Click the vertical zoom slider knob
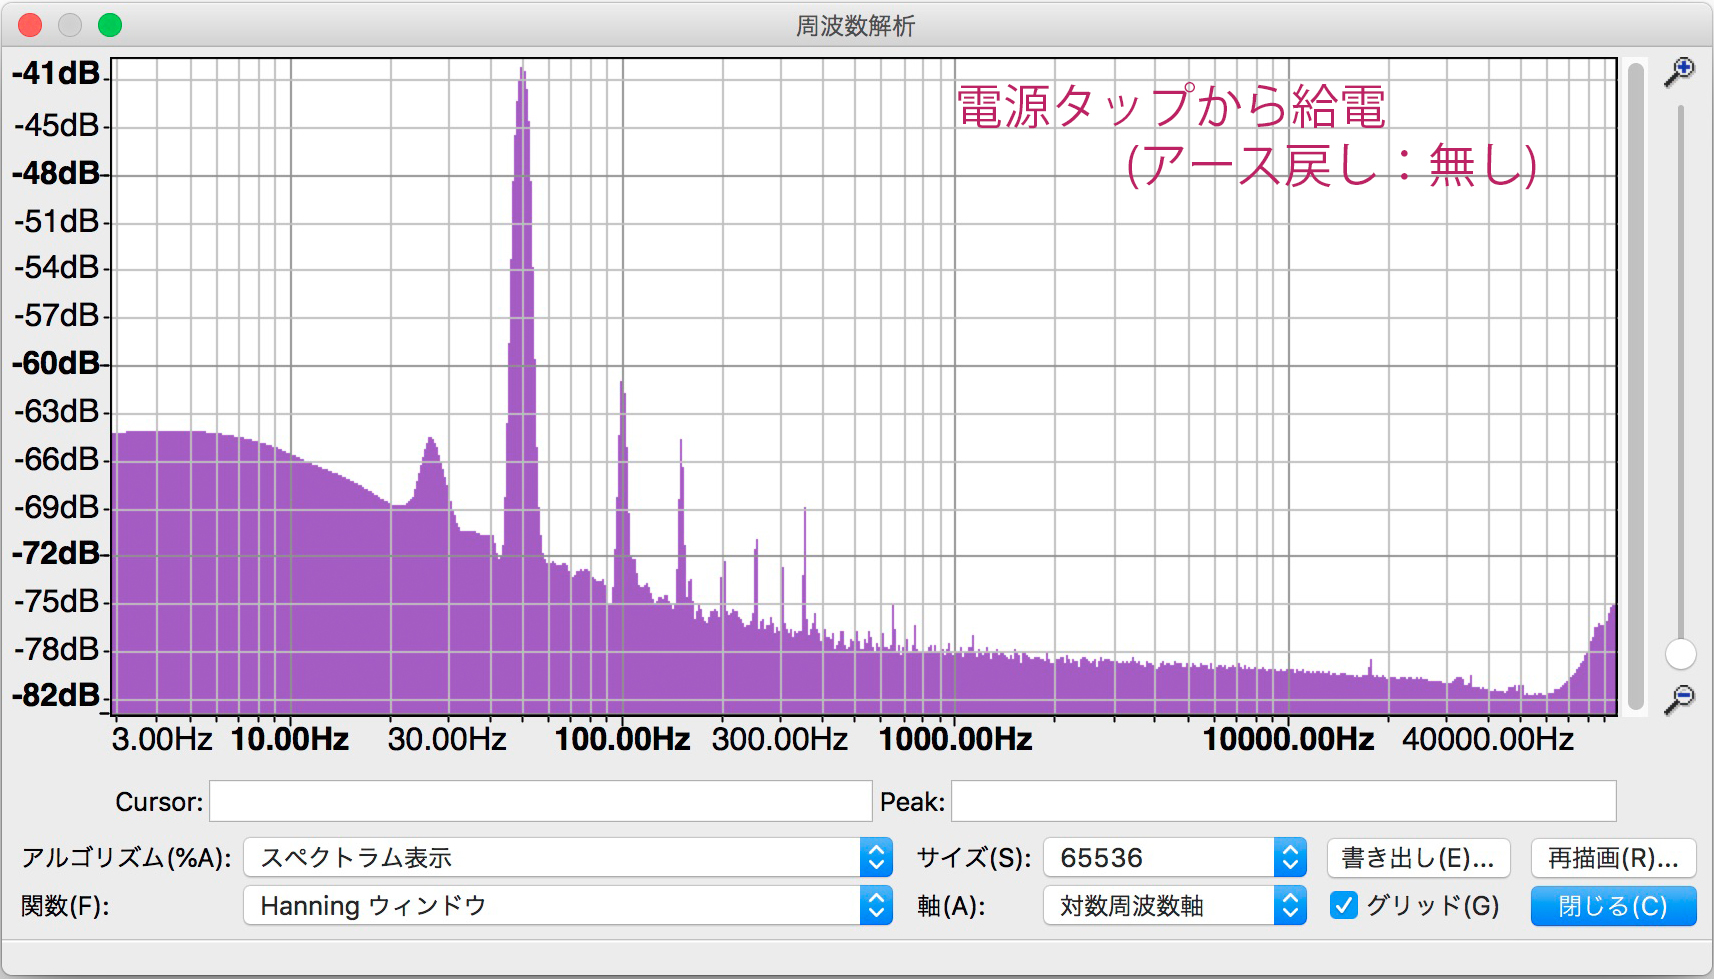 point(1681,654)
